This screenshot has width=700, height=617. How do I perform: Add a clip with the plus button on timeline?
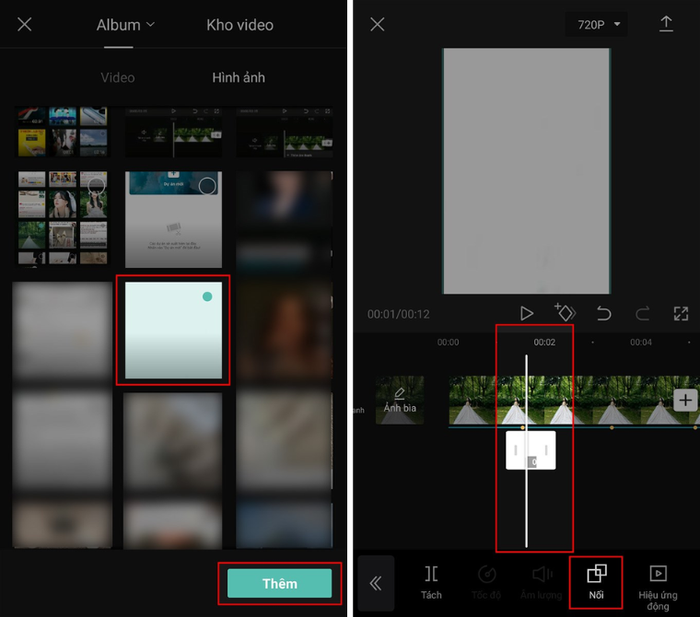[685, 400]
